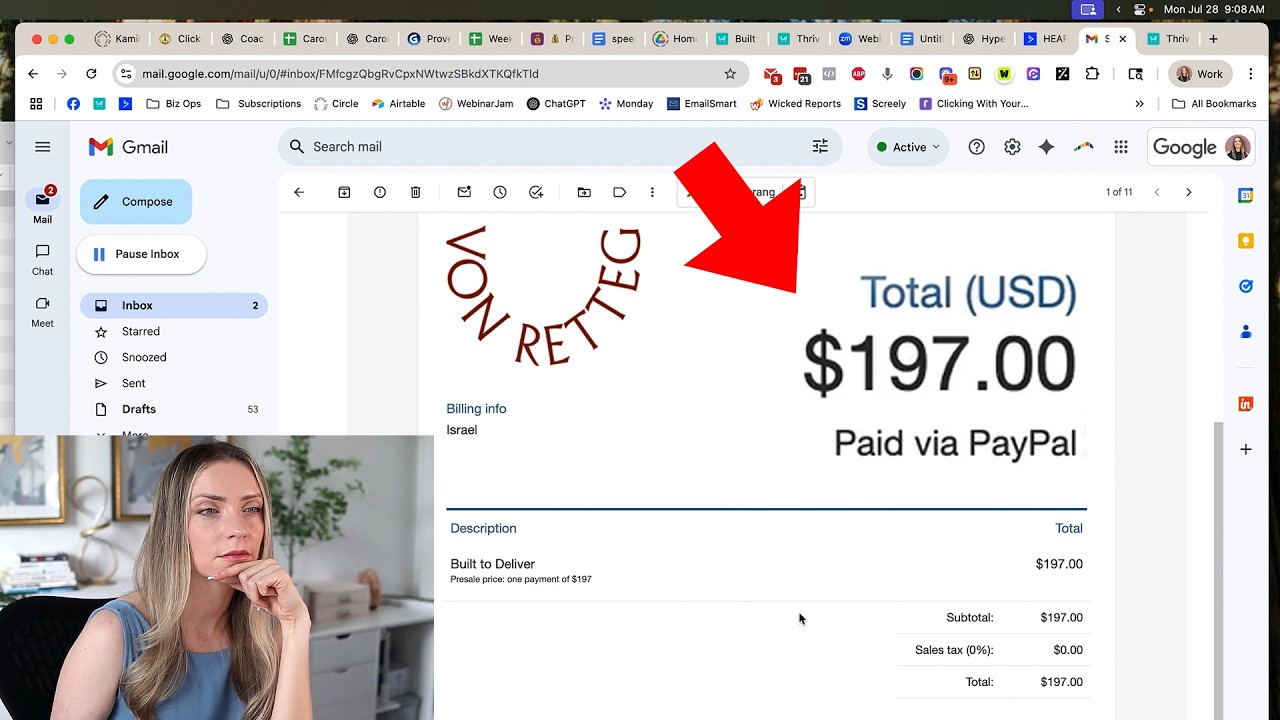Open the Work profile menu in Chrome

[x=1199, y=74]
